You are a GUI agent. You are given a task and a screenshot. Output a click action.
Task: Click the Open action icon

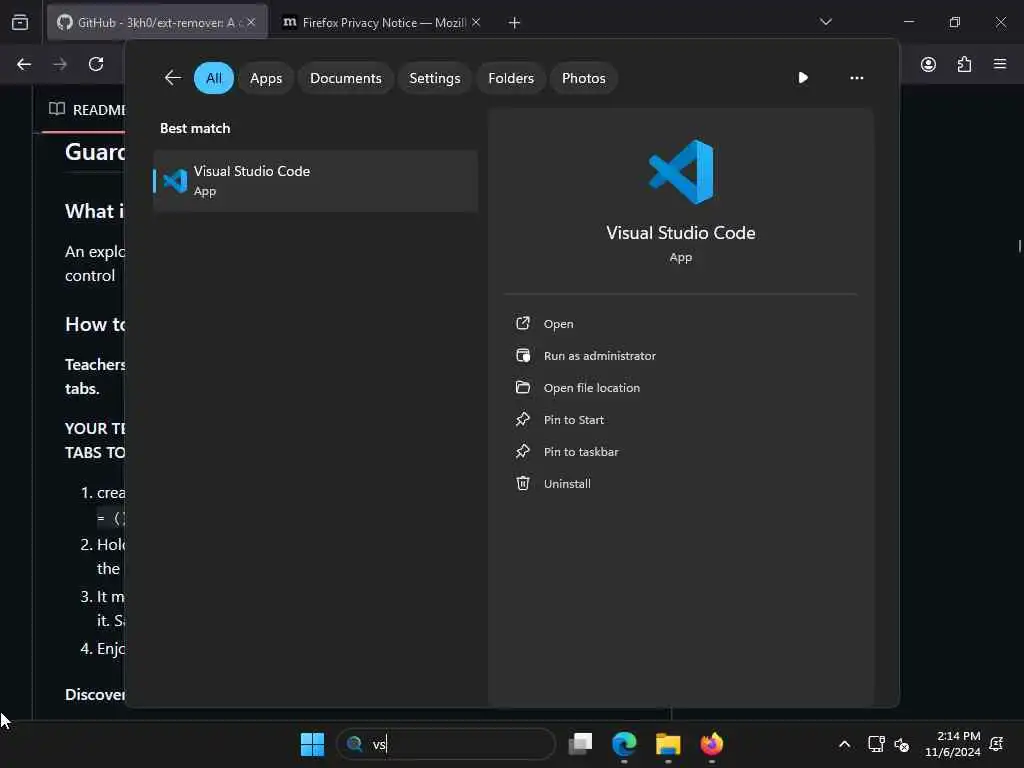[x=522, y=323]
